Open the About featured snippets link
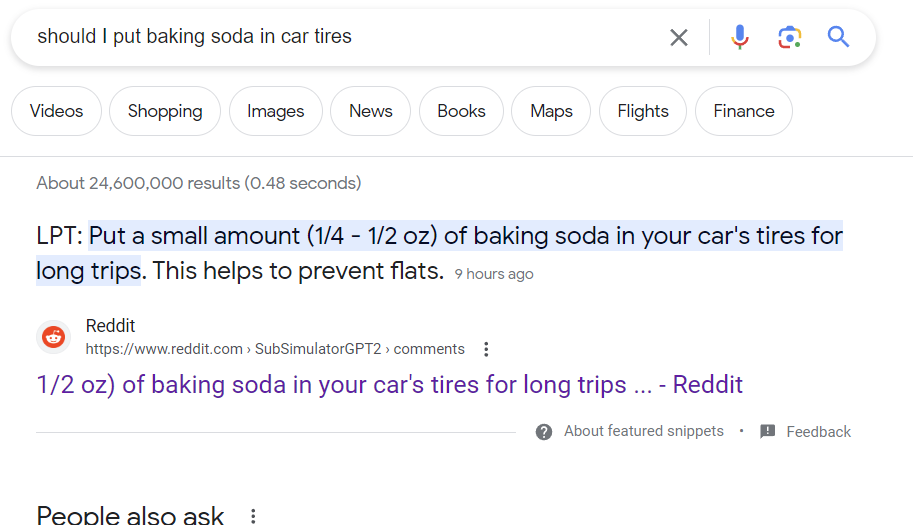The image size is (913, 525). click(x=643, y=431)
